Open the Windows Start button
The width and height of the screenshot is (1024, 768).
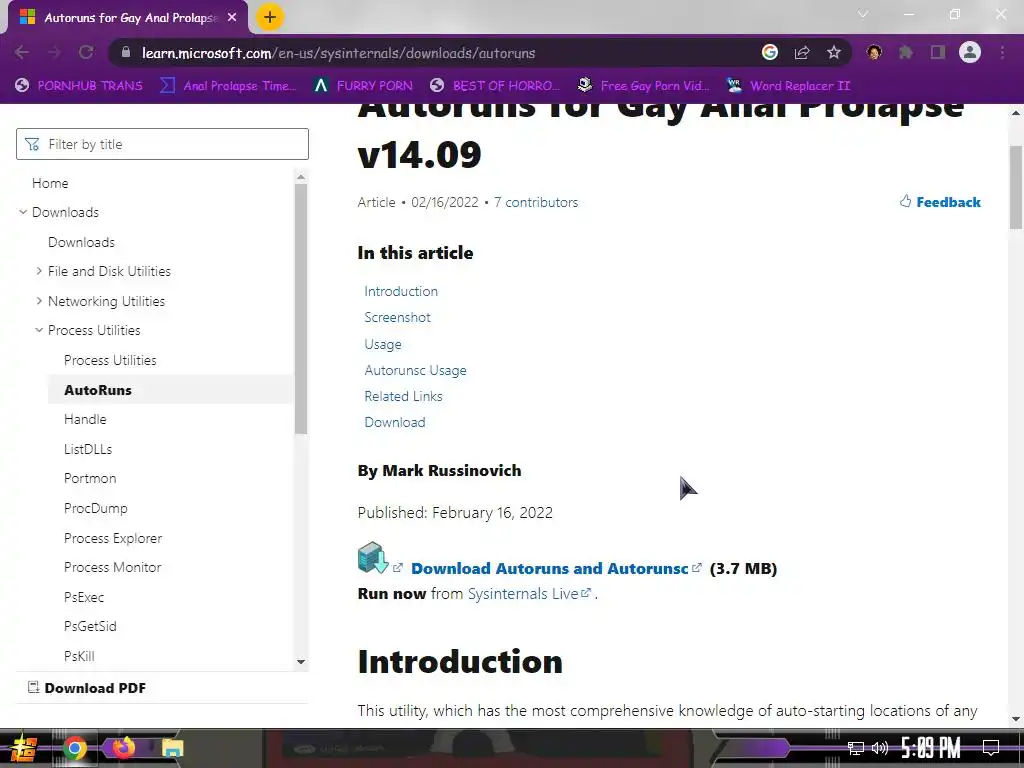(x=24, y=748)
